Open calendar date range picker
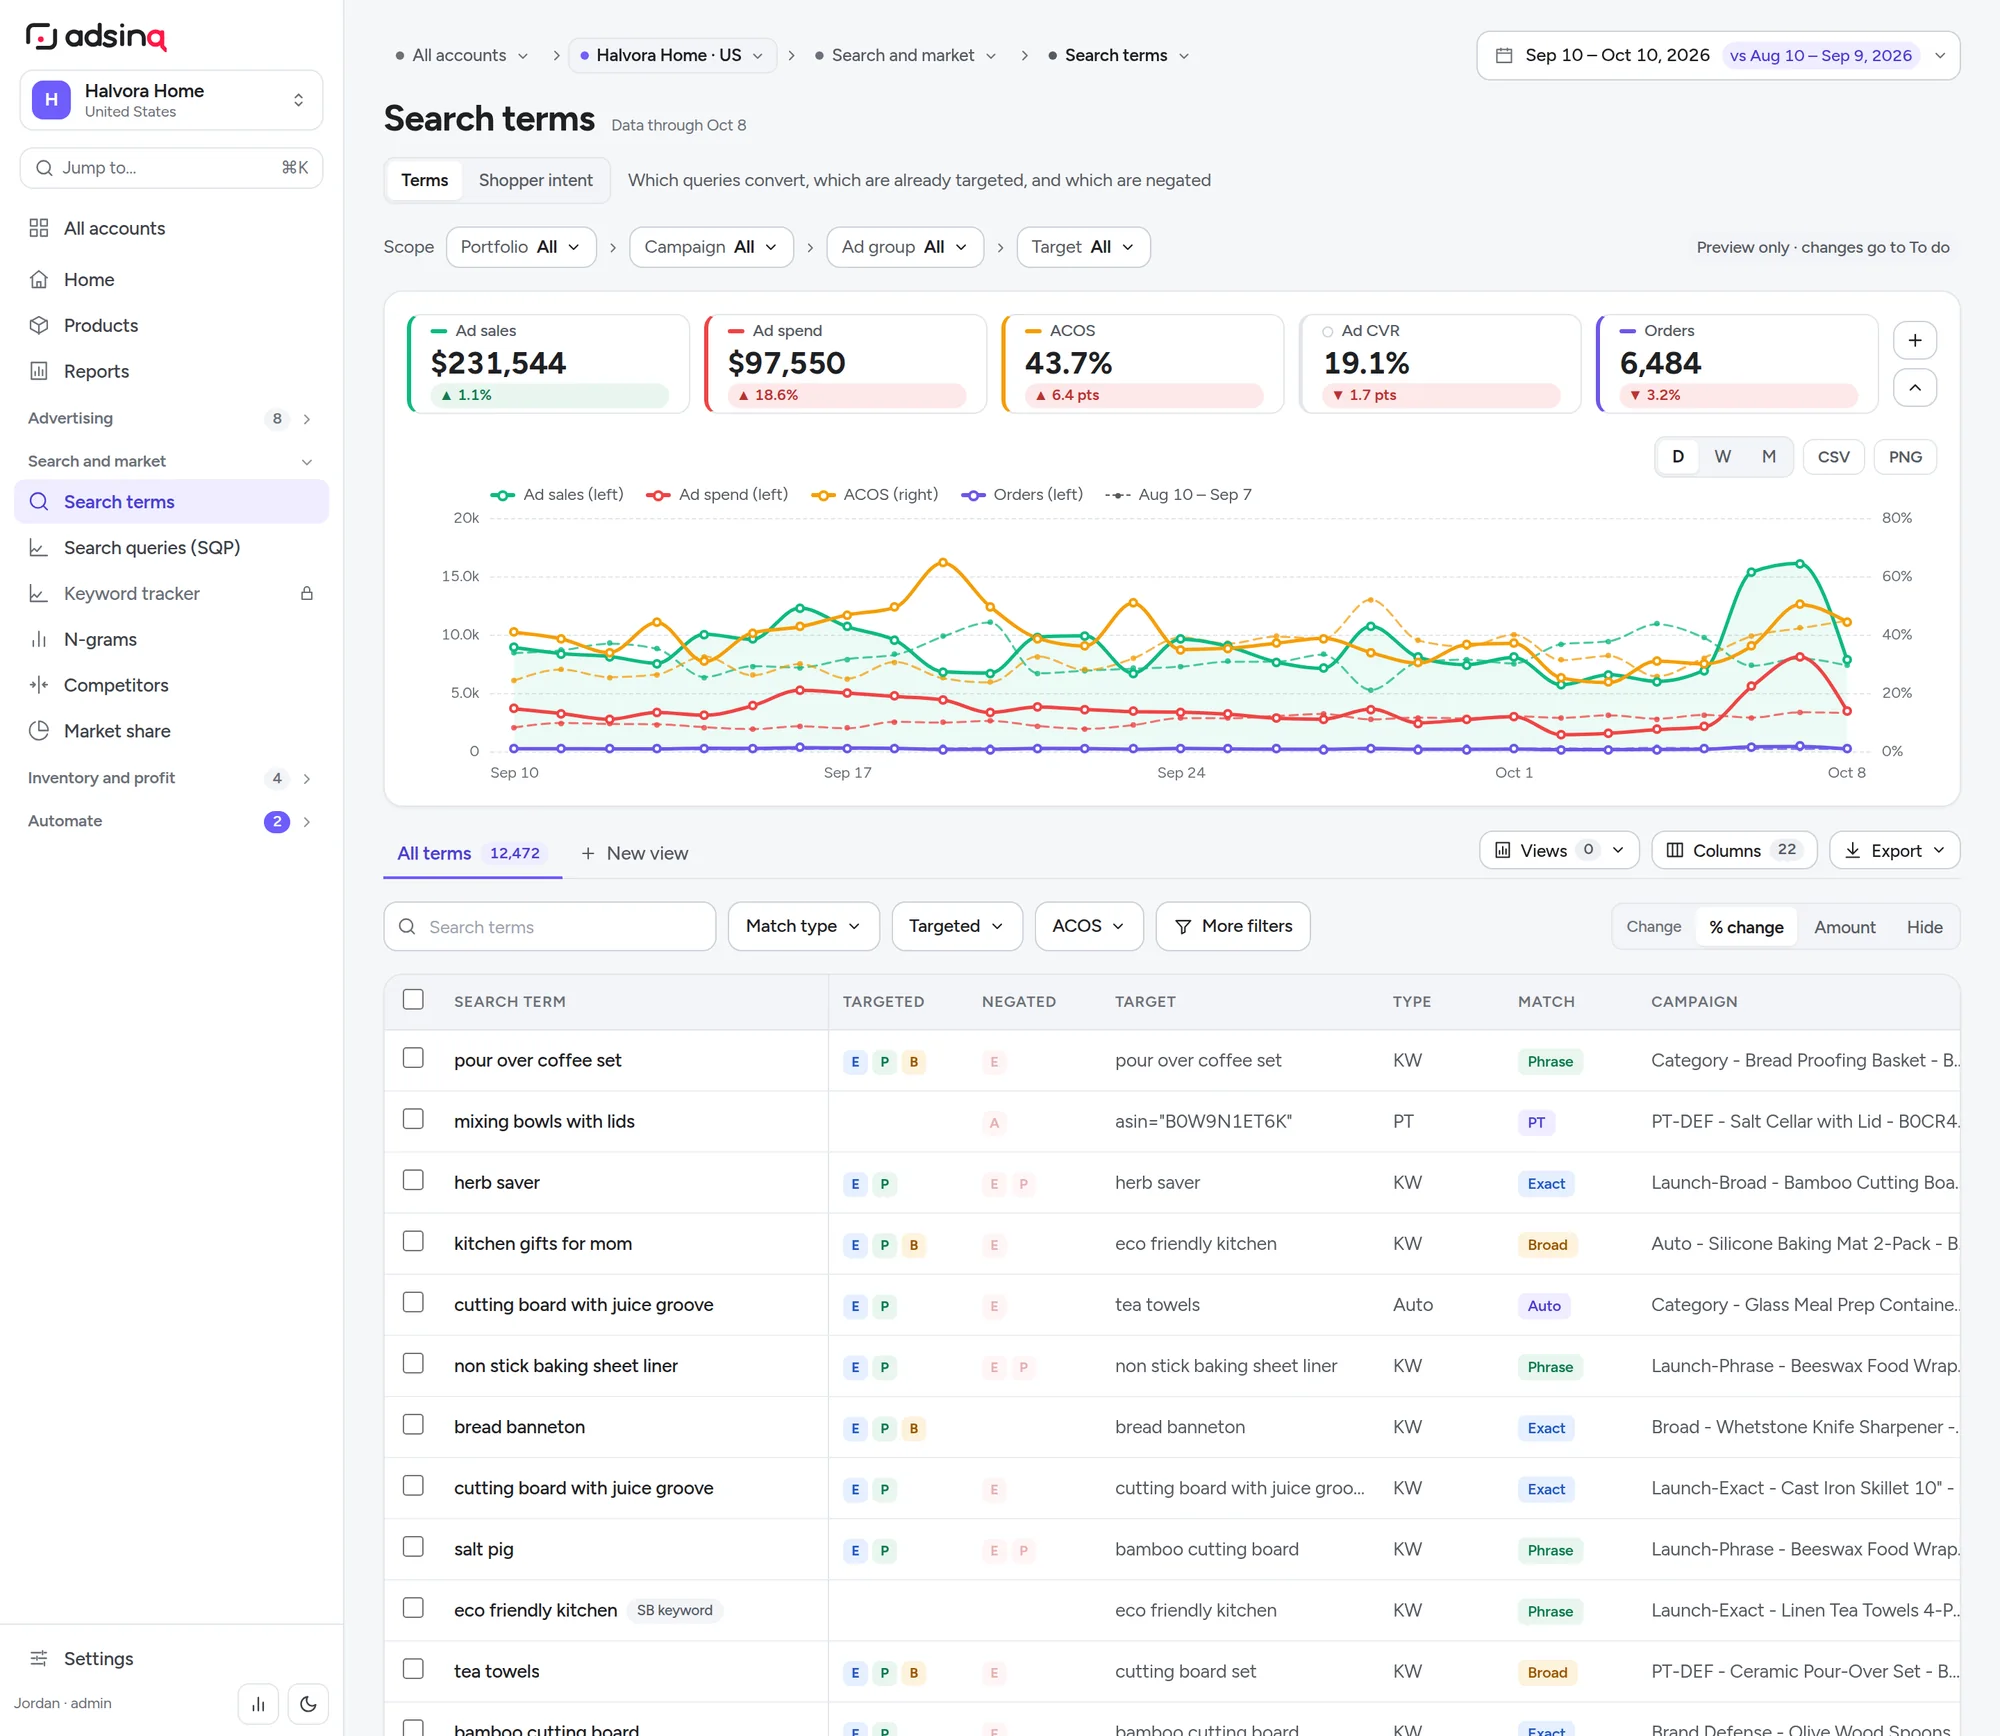Image resolution: width=2000 pixels, height=1736 pixels. point(1718,56)
